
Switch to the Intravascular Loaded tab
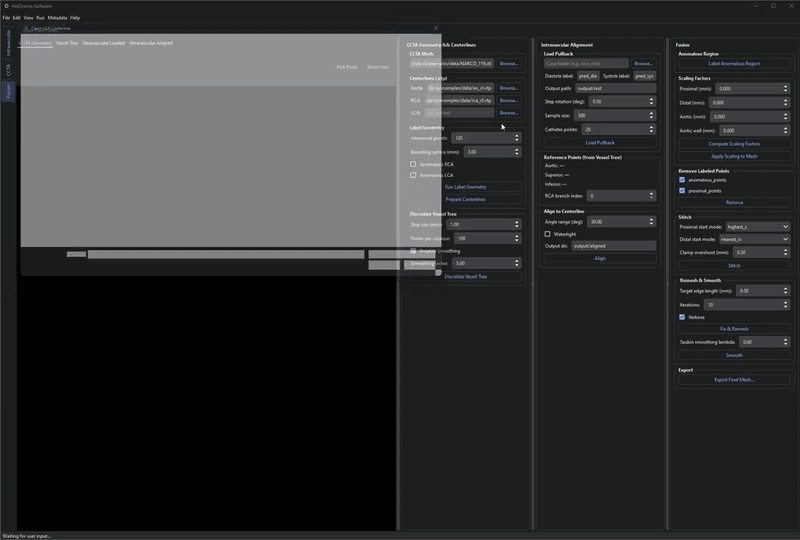point(104,43)
